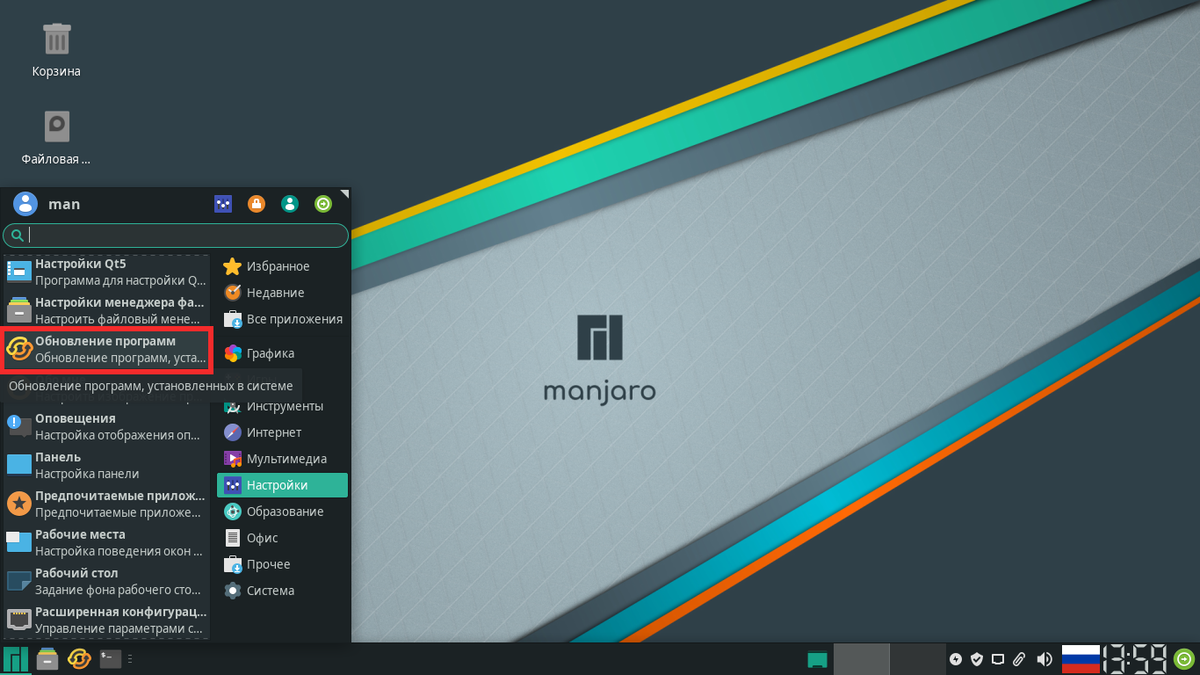
Task: Open the file manager from the taskbar
Action: point(47,659)
